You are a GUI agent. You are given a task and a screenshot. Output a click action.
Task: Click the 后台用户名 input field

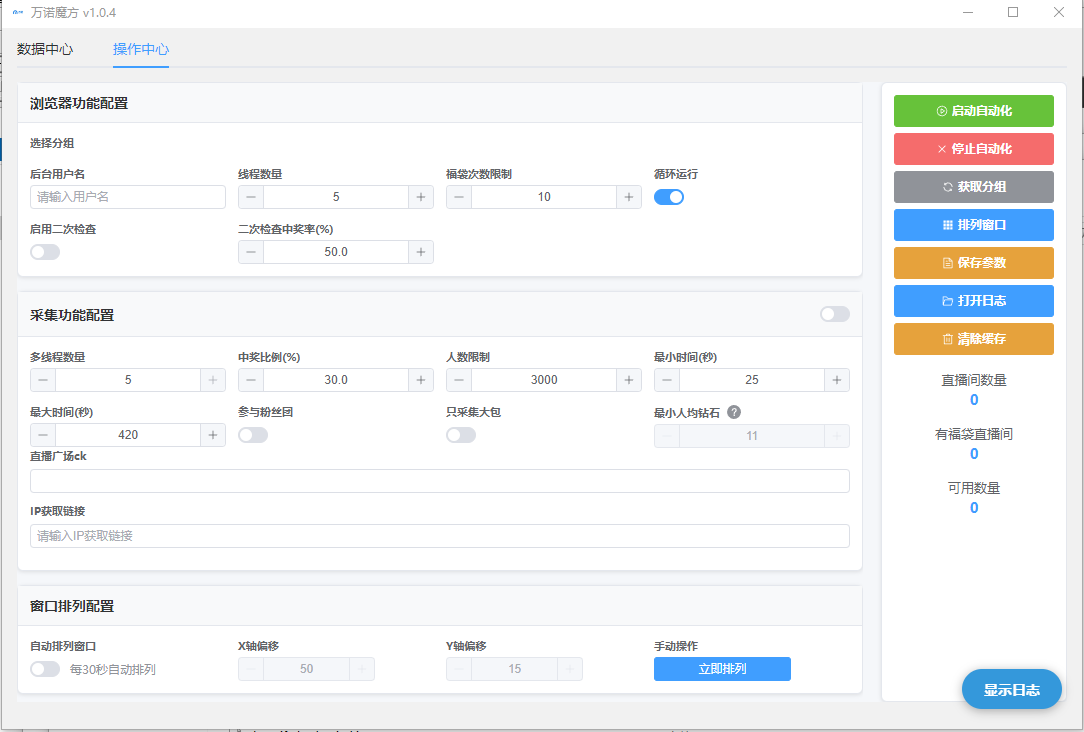tap(128, 197)
